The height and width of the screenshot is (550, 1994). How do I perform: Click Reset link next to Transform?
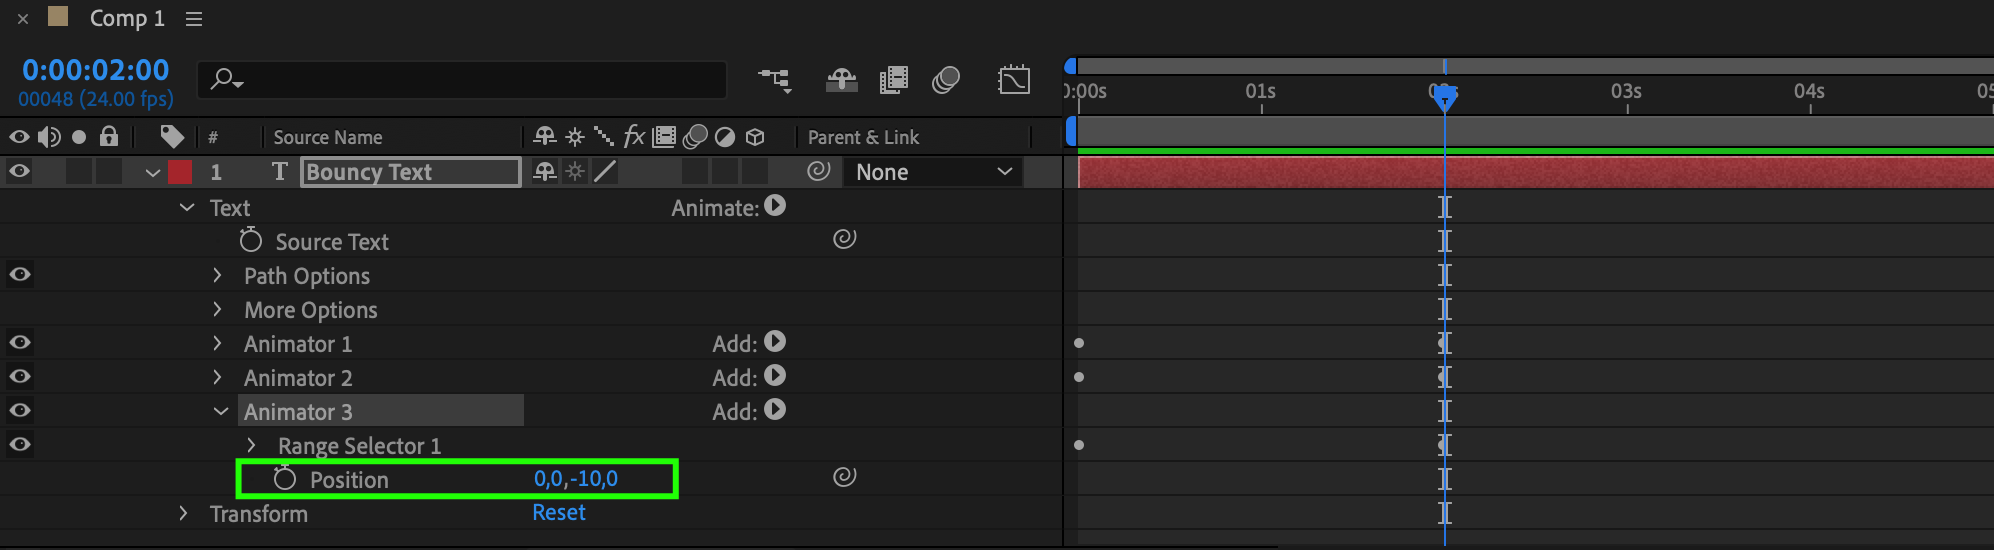pyautogui.click(x=559, y=513)
